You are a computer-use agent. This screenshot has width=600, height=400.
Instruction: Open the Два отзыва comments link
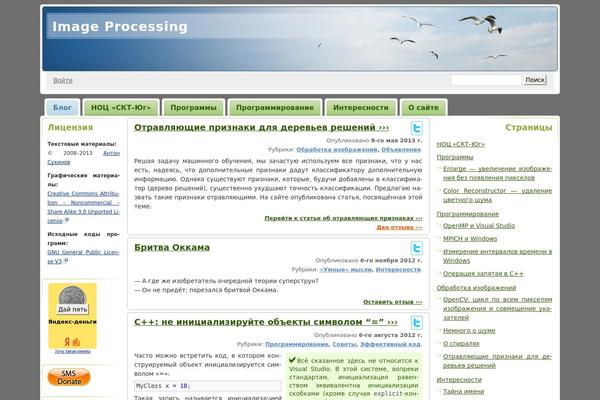399,227
